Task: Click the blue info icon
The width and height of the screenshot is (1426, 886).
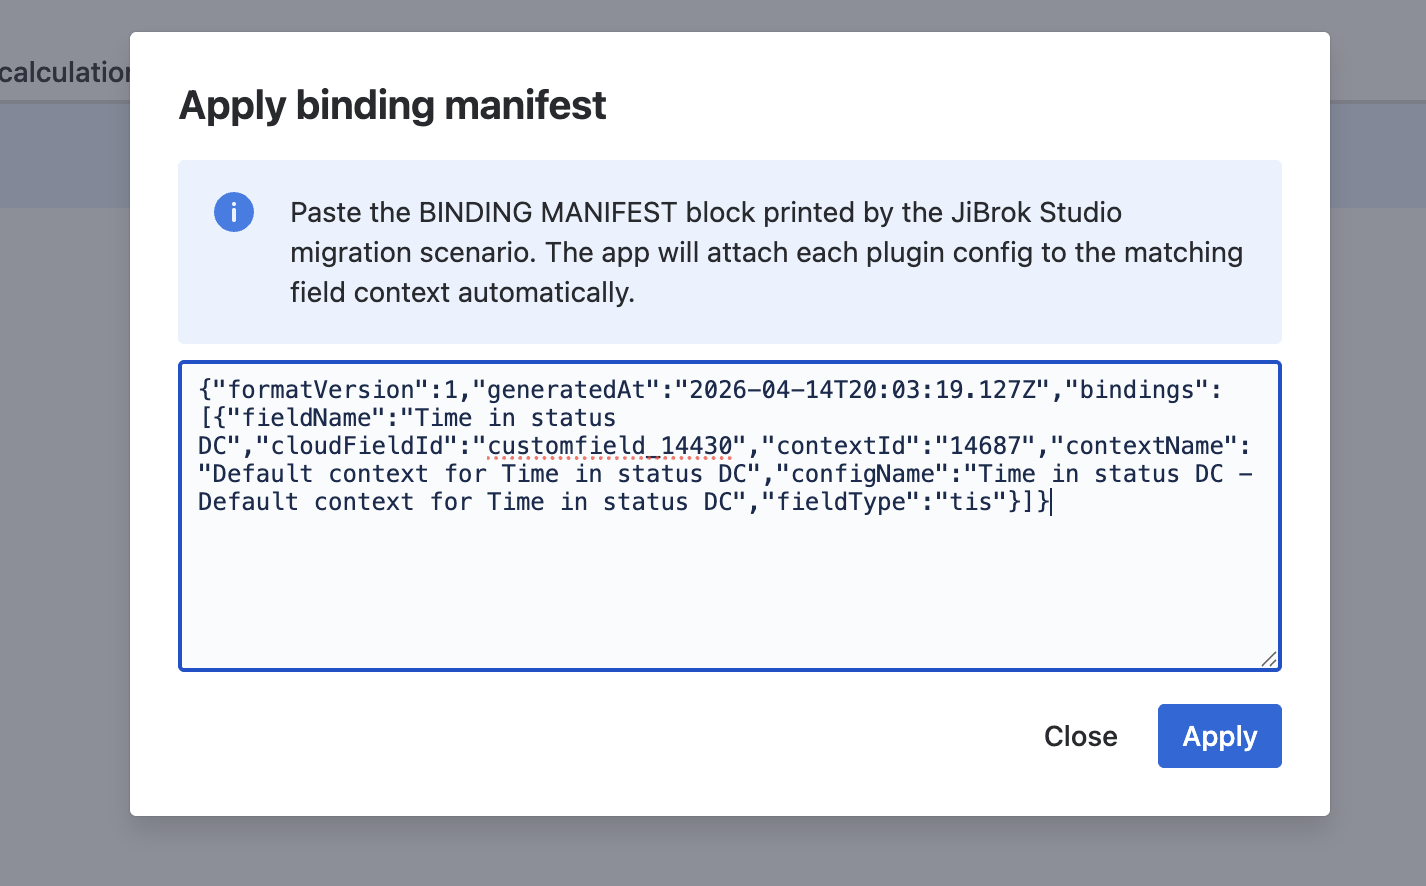Action: tap(233, 212)
